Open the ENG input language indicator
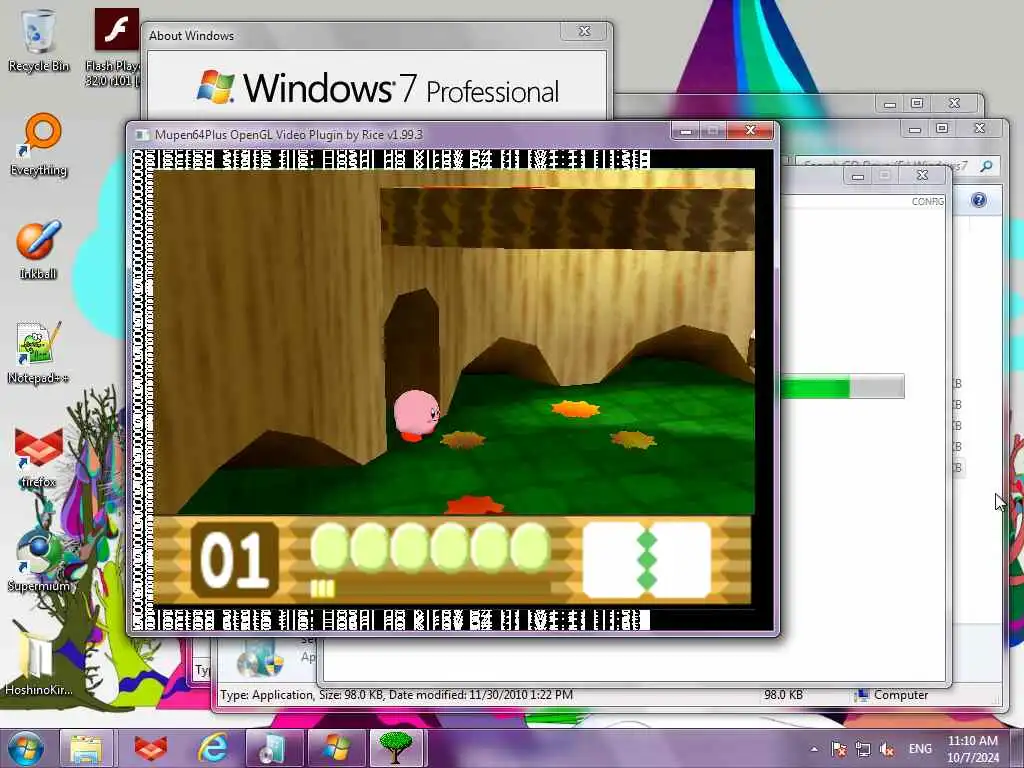The image size is (1024, 768). pyautogui.click(x=920, y=749)
